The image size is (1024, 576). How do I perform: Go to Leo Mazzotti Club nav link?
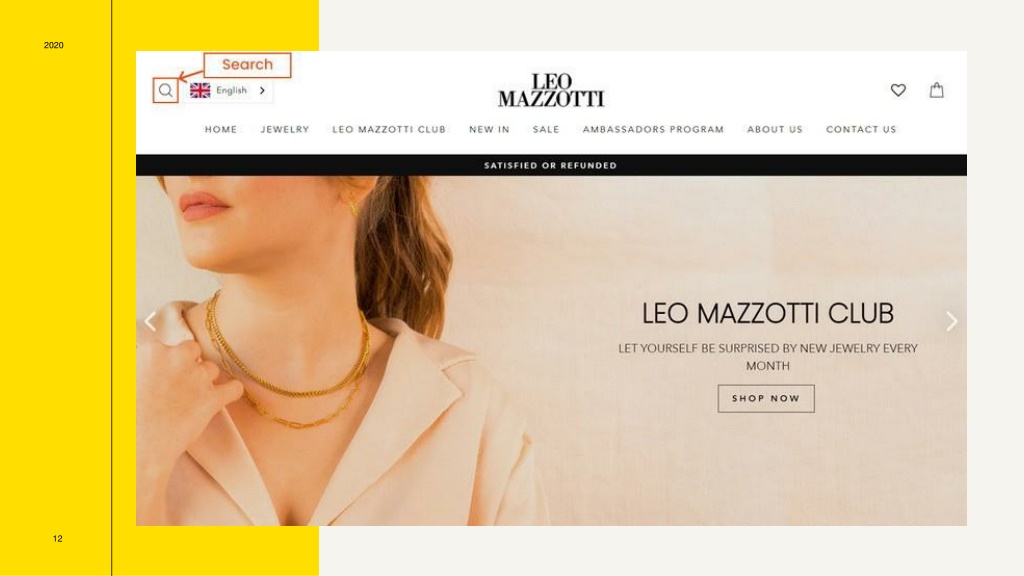[x=389, y=129]
